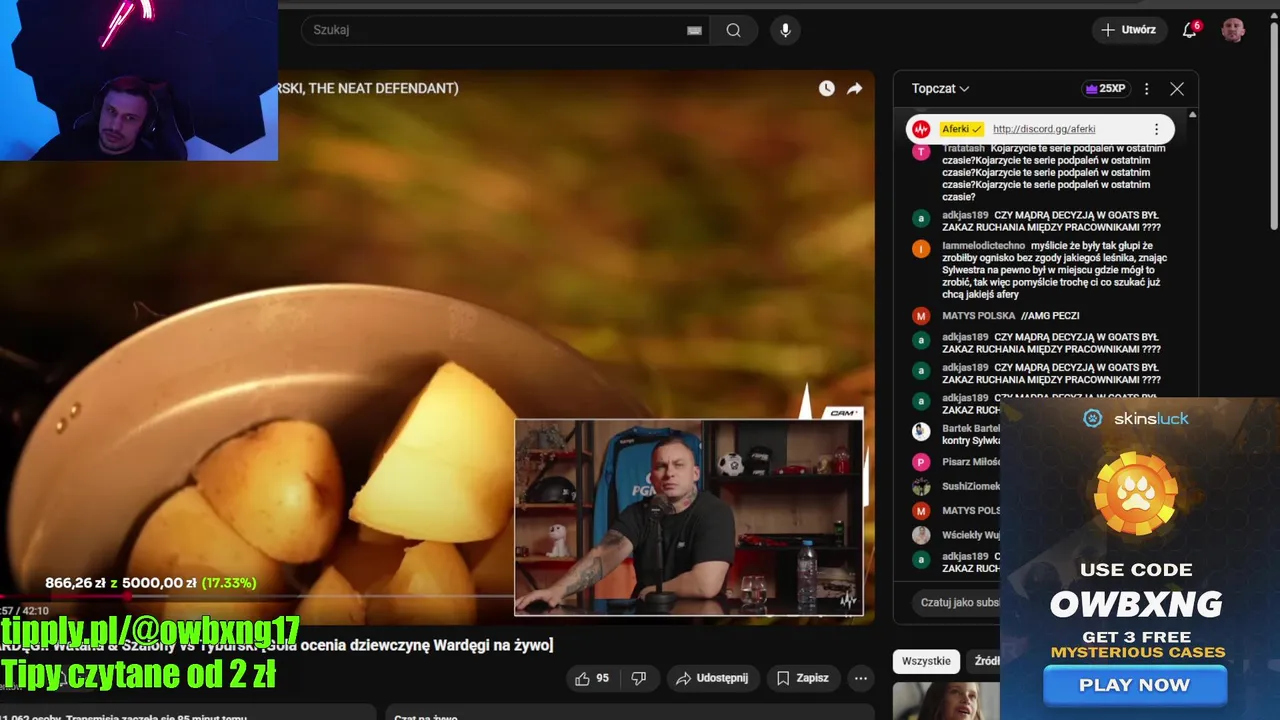Like the video with thumbs up

(x=590, y=678)
